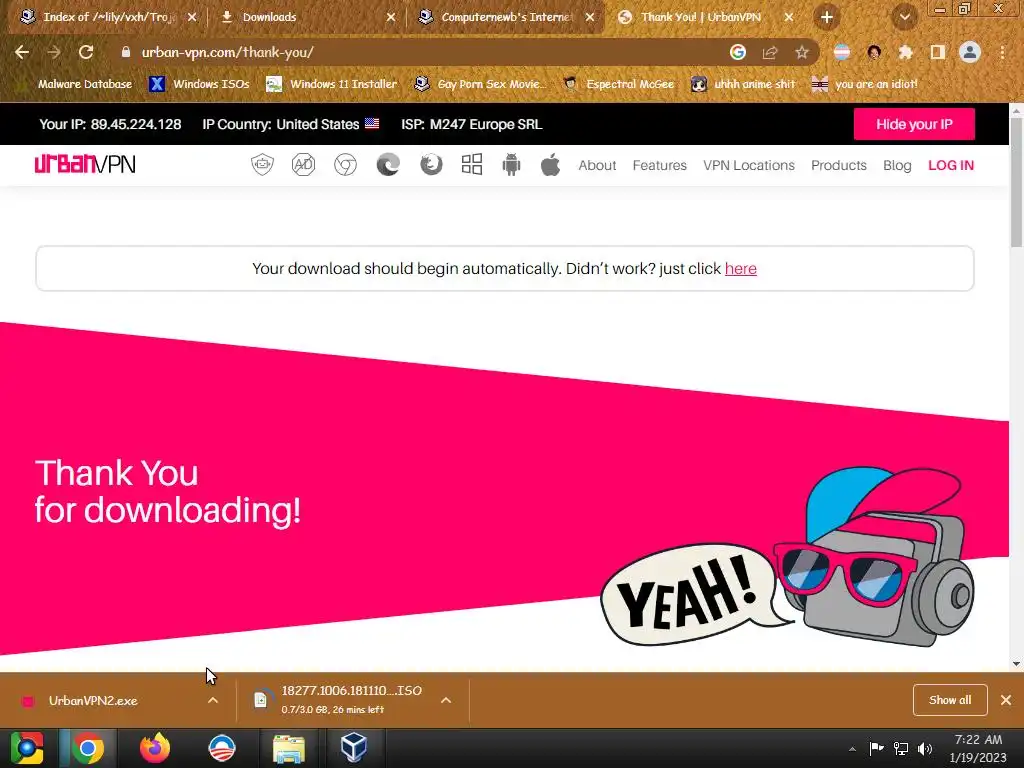1024x768 pixels.
Task: Click the forward navigation arrow
Action: tap(54, 52)
